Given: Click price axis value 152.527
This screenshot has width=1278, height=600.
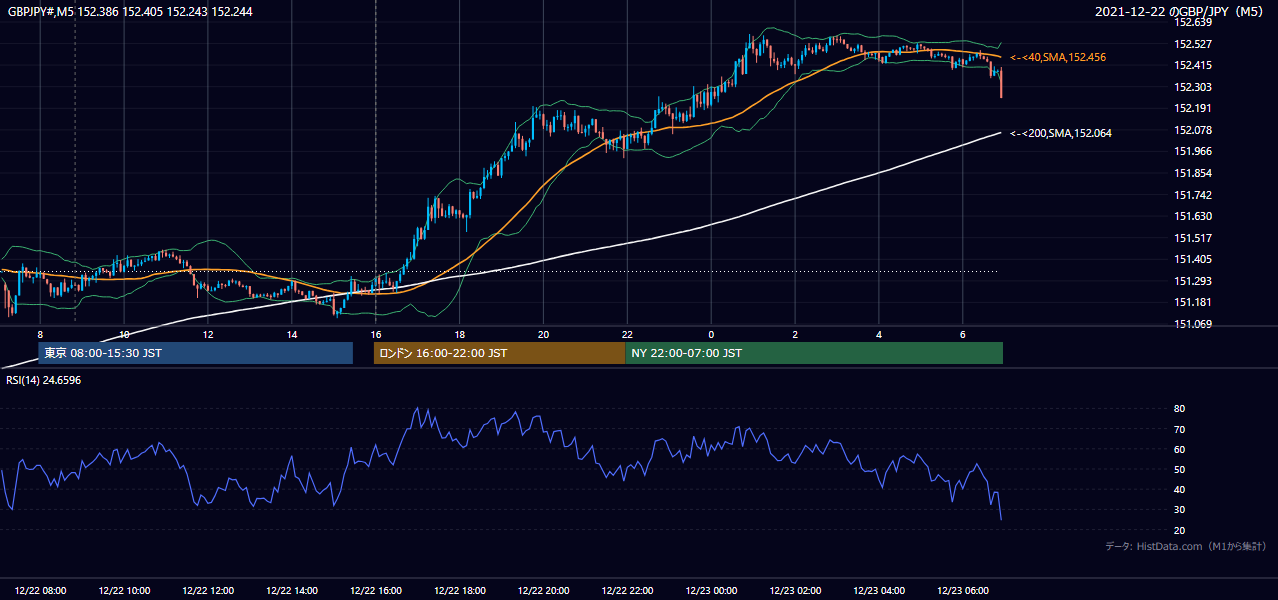Looking at the screenshot, I should [x=1192, y=44].
